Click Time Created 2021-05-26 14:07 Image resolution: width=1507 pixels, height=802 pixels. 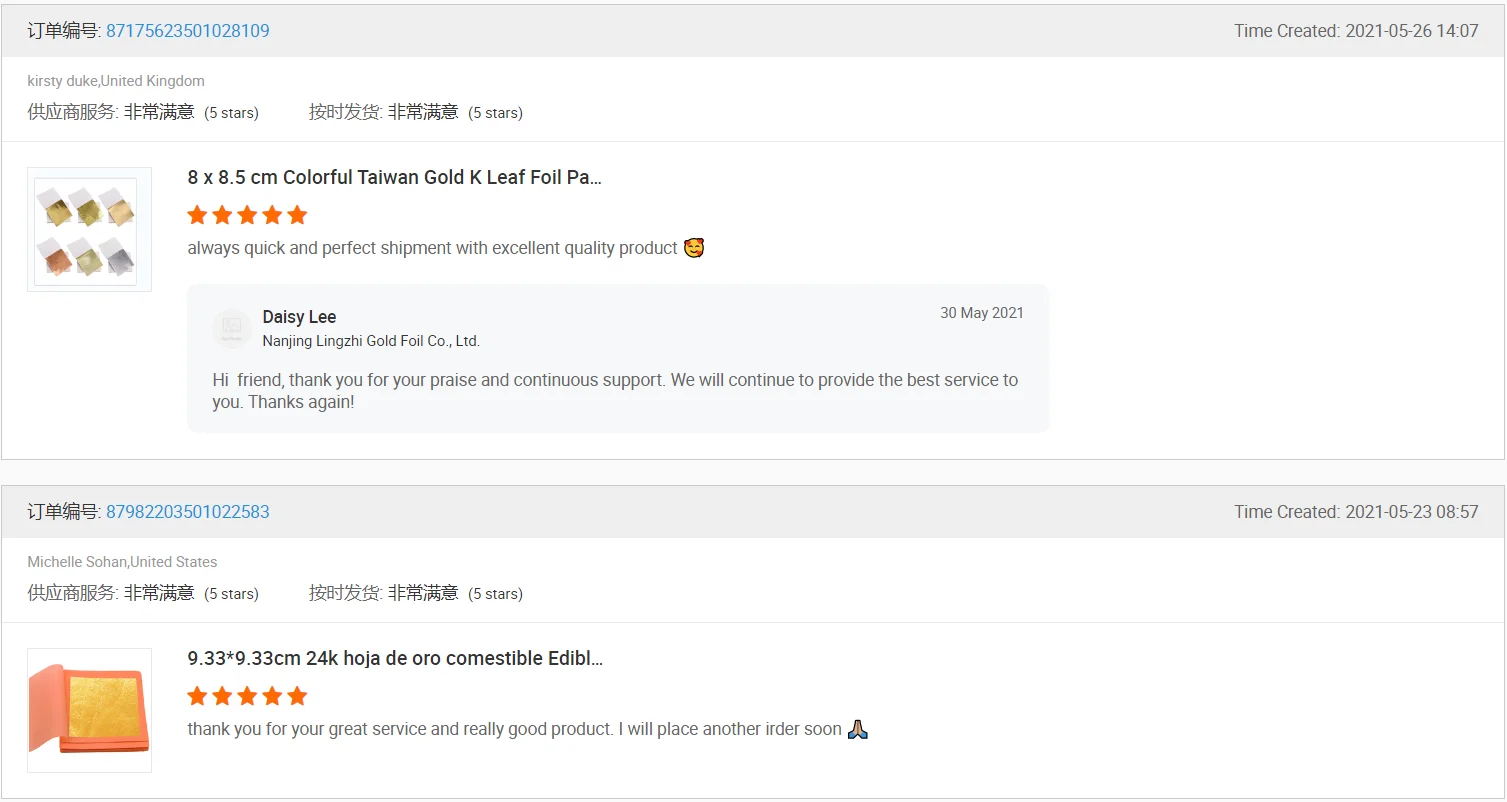pyautogui.click(x=1355, y=31)
